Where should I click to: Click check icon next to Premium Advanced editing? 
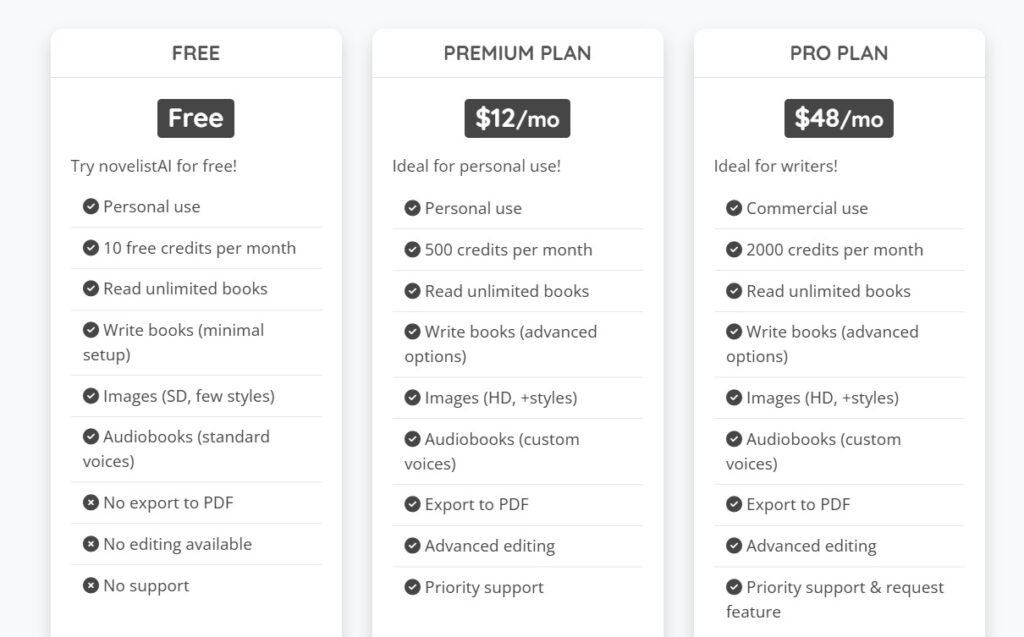pyautogui.click(x=412, y=546)
